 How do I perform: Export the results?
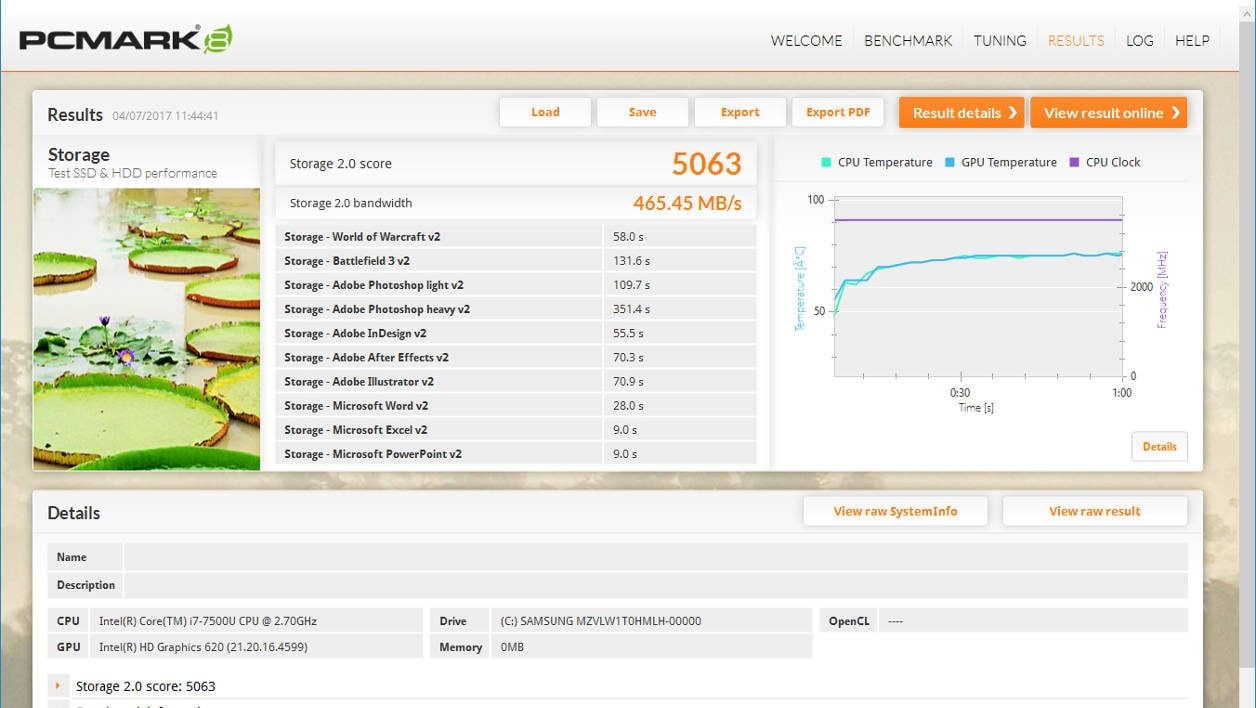pyautogui.click(x=740, y=112)
